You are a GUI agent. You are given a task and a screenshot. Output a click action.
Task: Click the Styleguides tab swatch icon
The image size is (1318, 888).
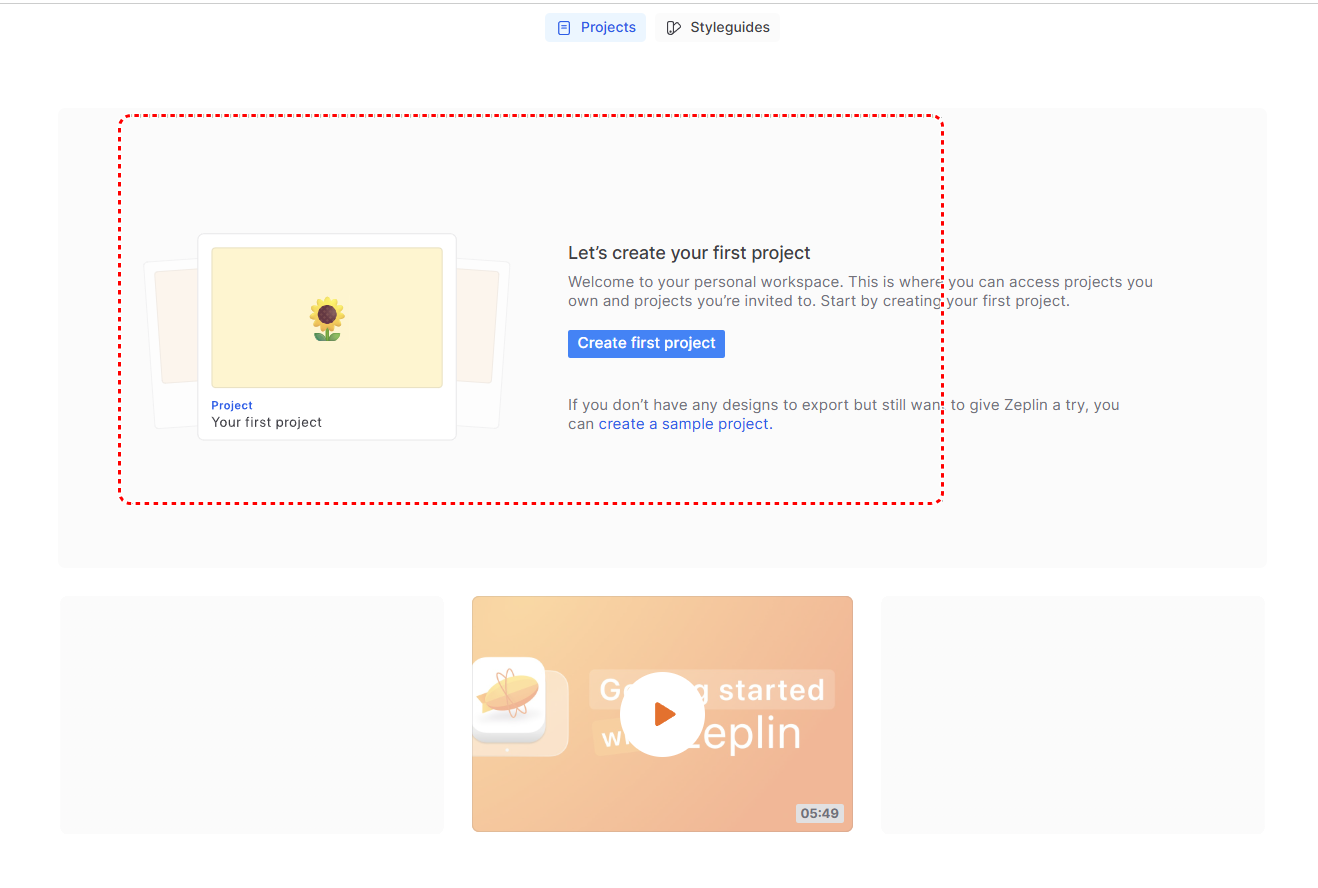click(x=674, y=28)
